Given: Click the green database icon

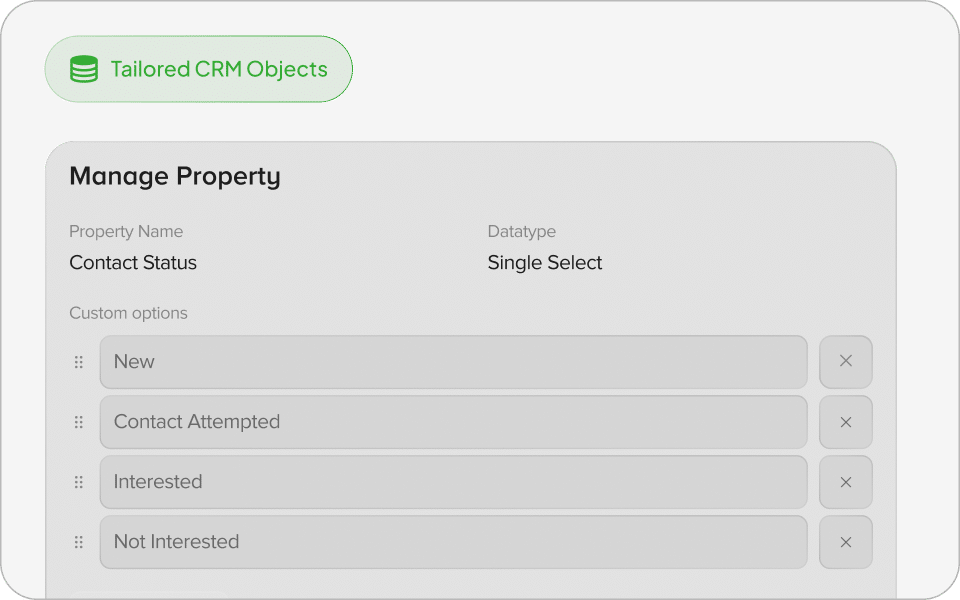Looking at the screenshot, I should tap(84, 70).
